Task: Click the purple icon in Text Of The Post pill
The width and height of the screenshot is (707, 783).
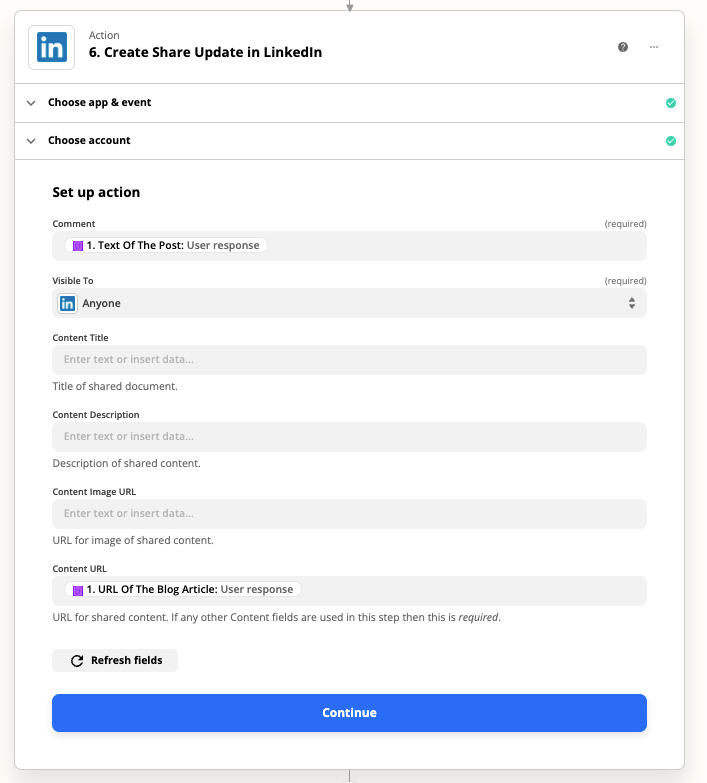Action: pos(78,246)
